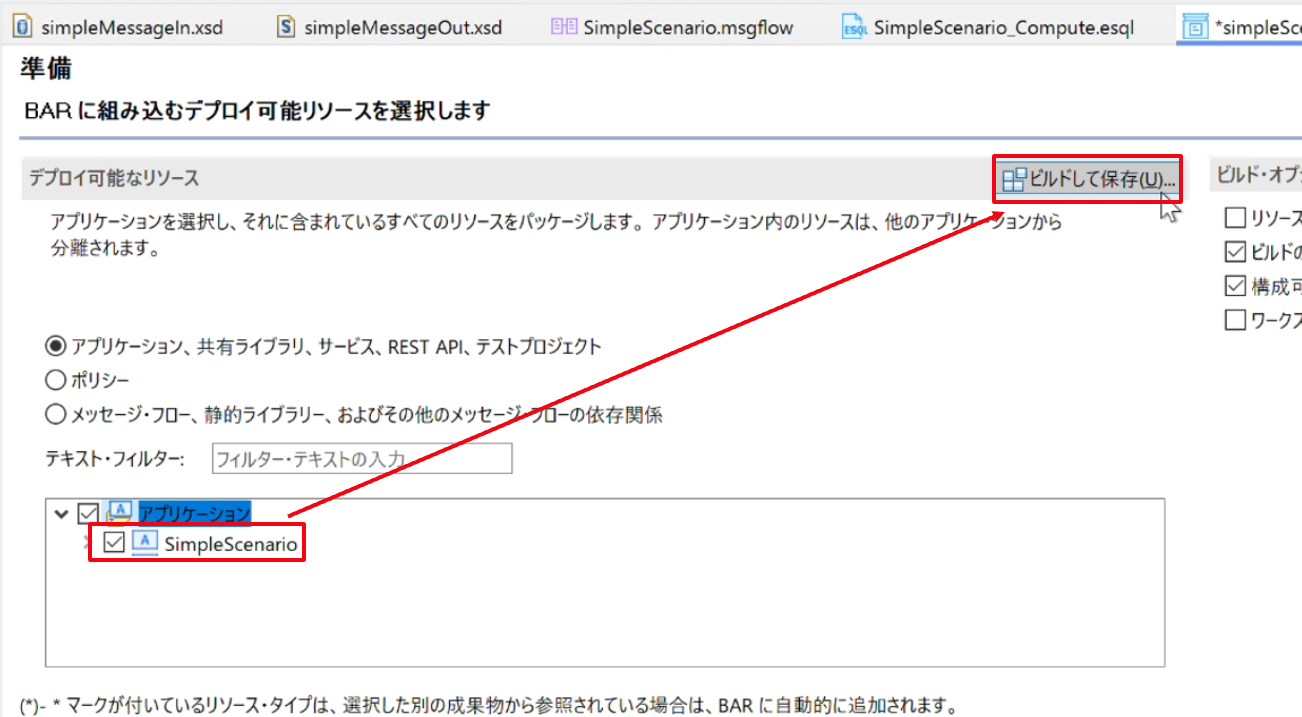
Task: Select the SimpleScenario tree item
Action: 230,544
